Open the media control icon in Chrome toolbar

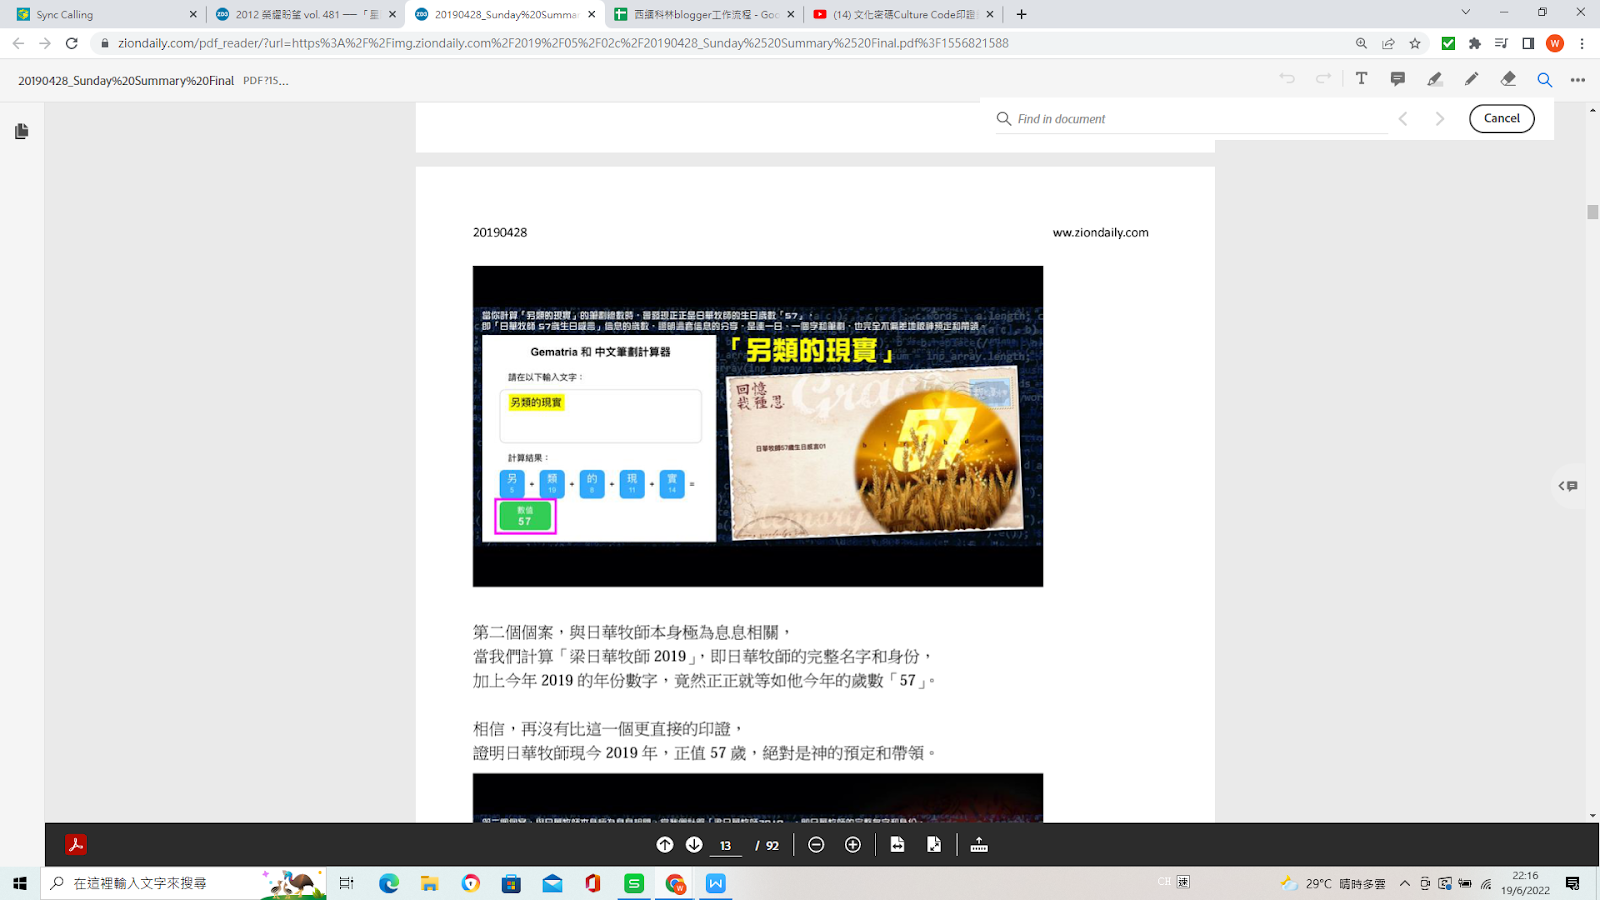(x=1501, y=43)
